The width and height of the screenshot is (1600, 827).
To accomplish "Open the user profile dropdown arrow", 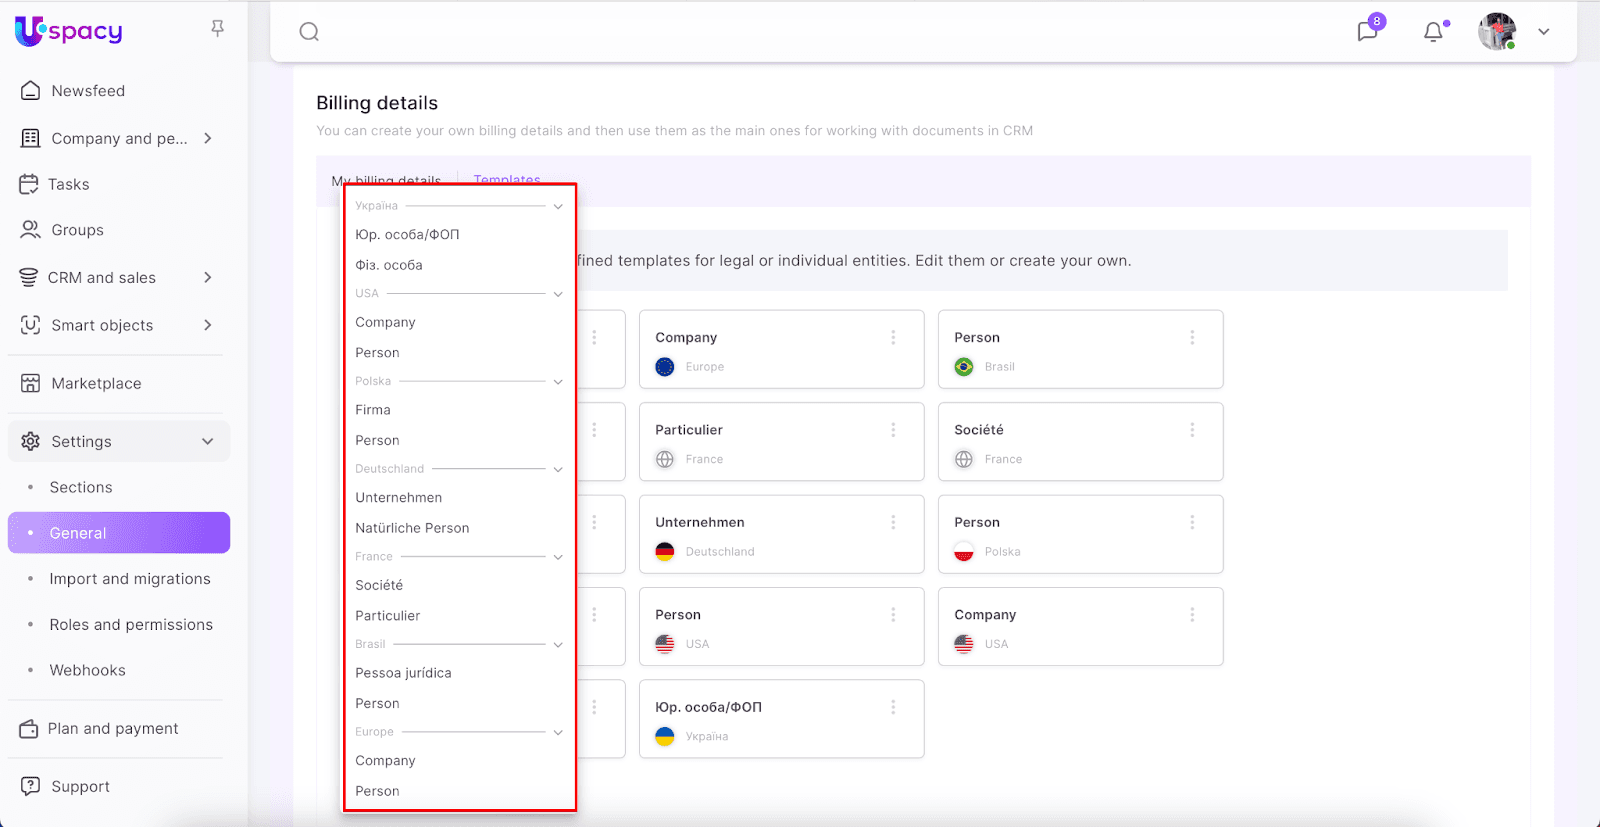I will point(1544,32).
